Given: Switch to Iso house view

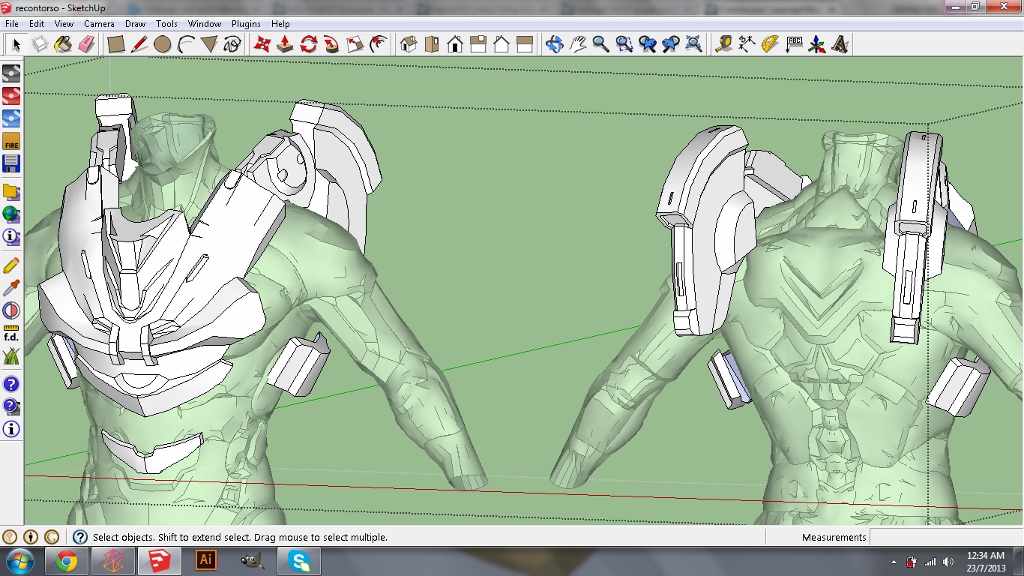Looking at the screenshot, I should point(408,44).
